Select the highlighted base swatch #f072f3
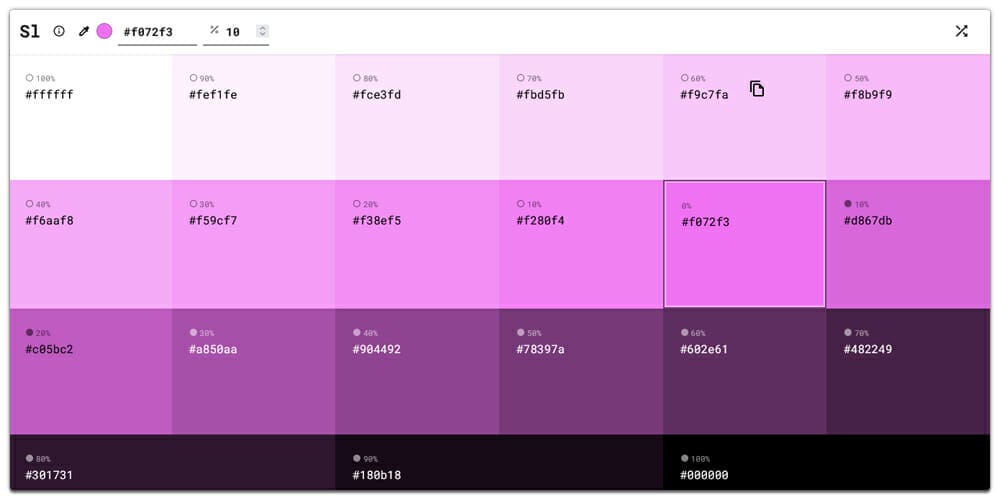1000x500 pixels. pyautogui.click(x=744, y=244)
